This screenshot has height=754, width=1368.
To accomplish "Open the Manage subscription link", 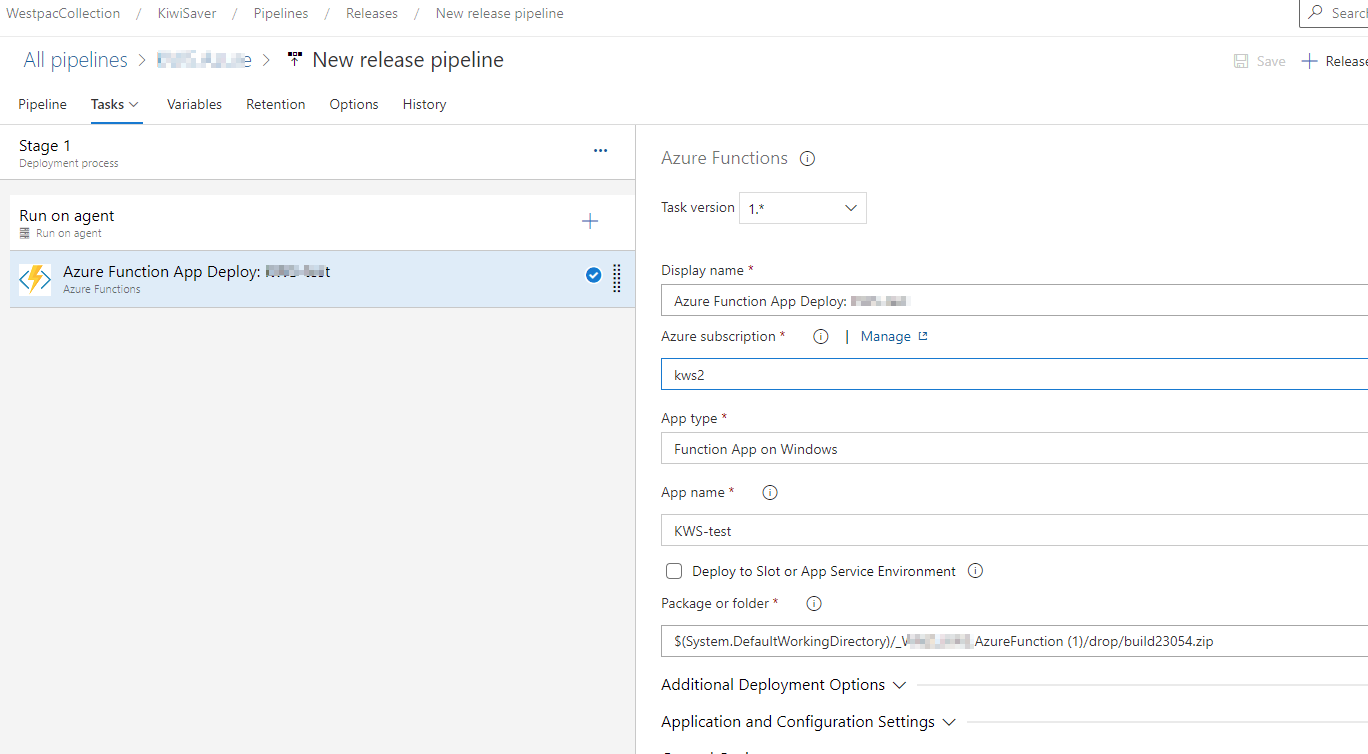I will pyautogui.click(x=886, y=336).
